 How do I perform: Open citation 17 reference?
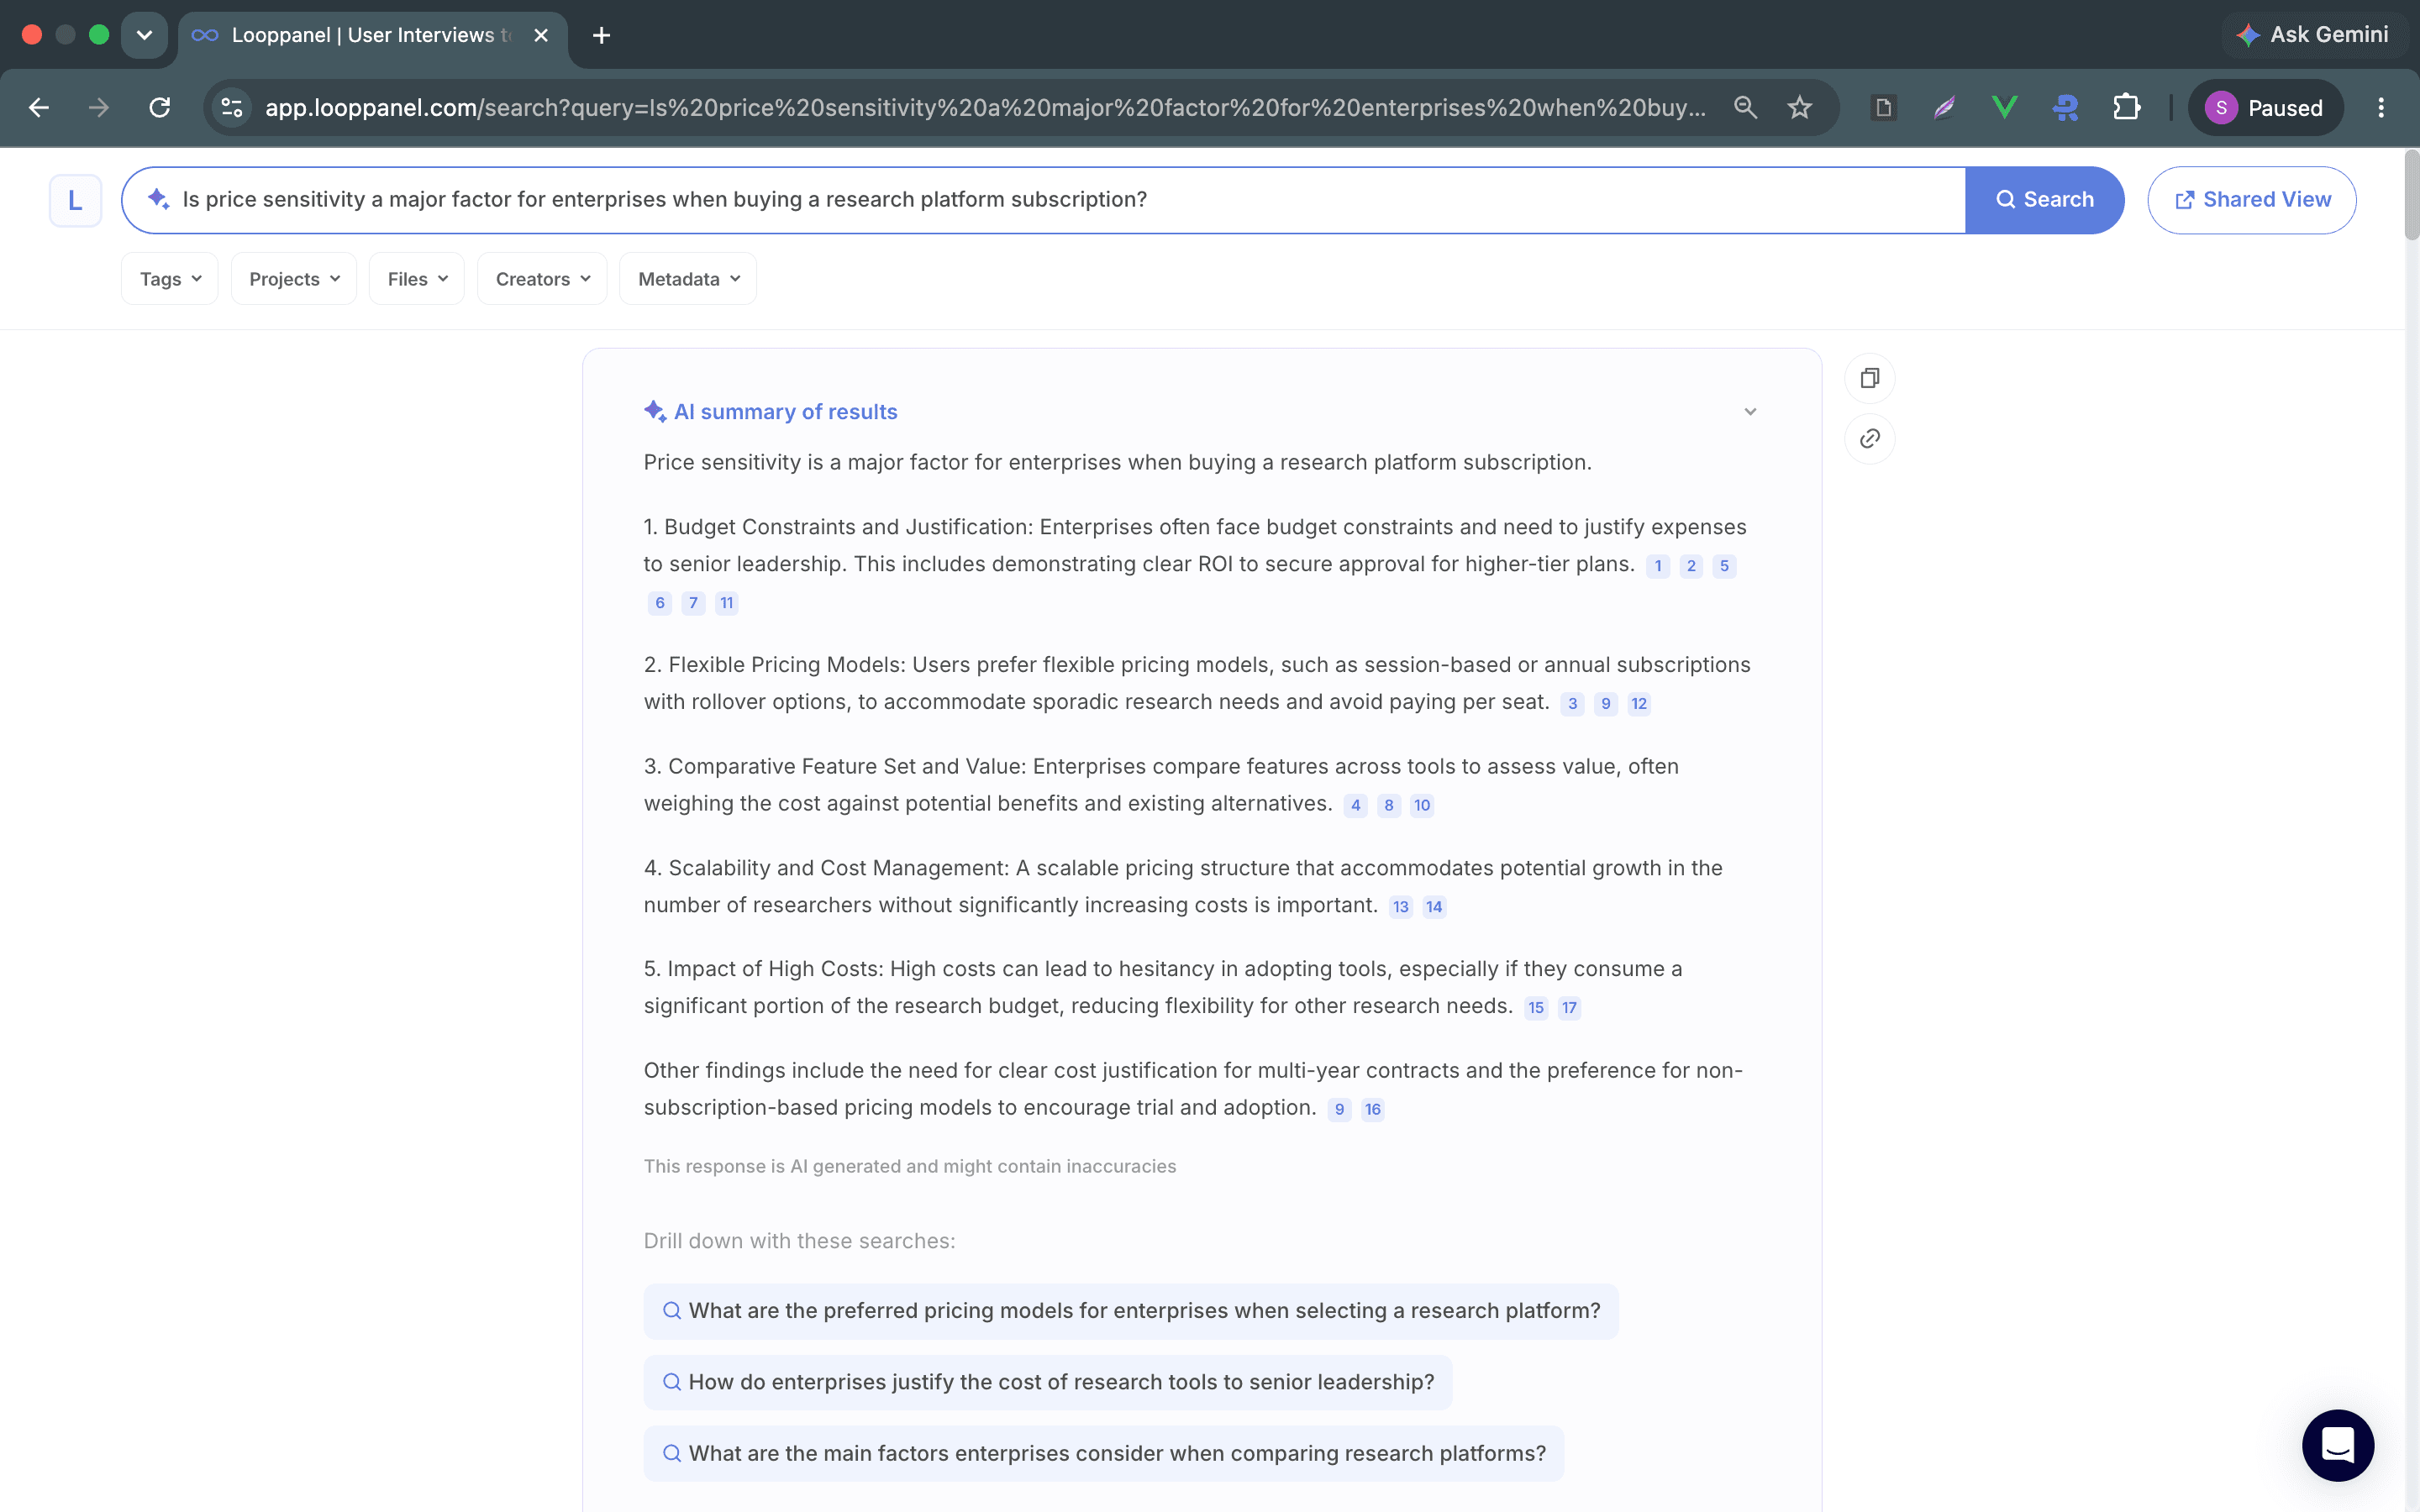[1570, 1008]
